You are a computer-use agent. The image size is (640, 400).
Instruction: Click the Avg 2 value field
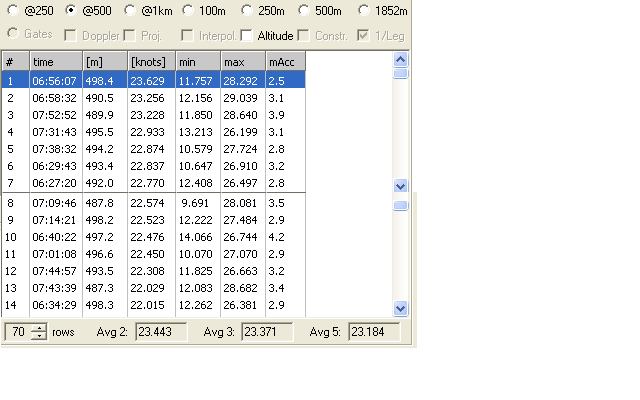click(x=162, y=332)
